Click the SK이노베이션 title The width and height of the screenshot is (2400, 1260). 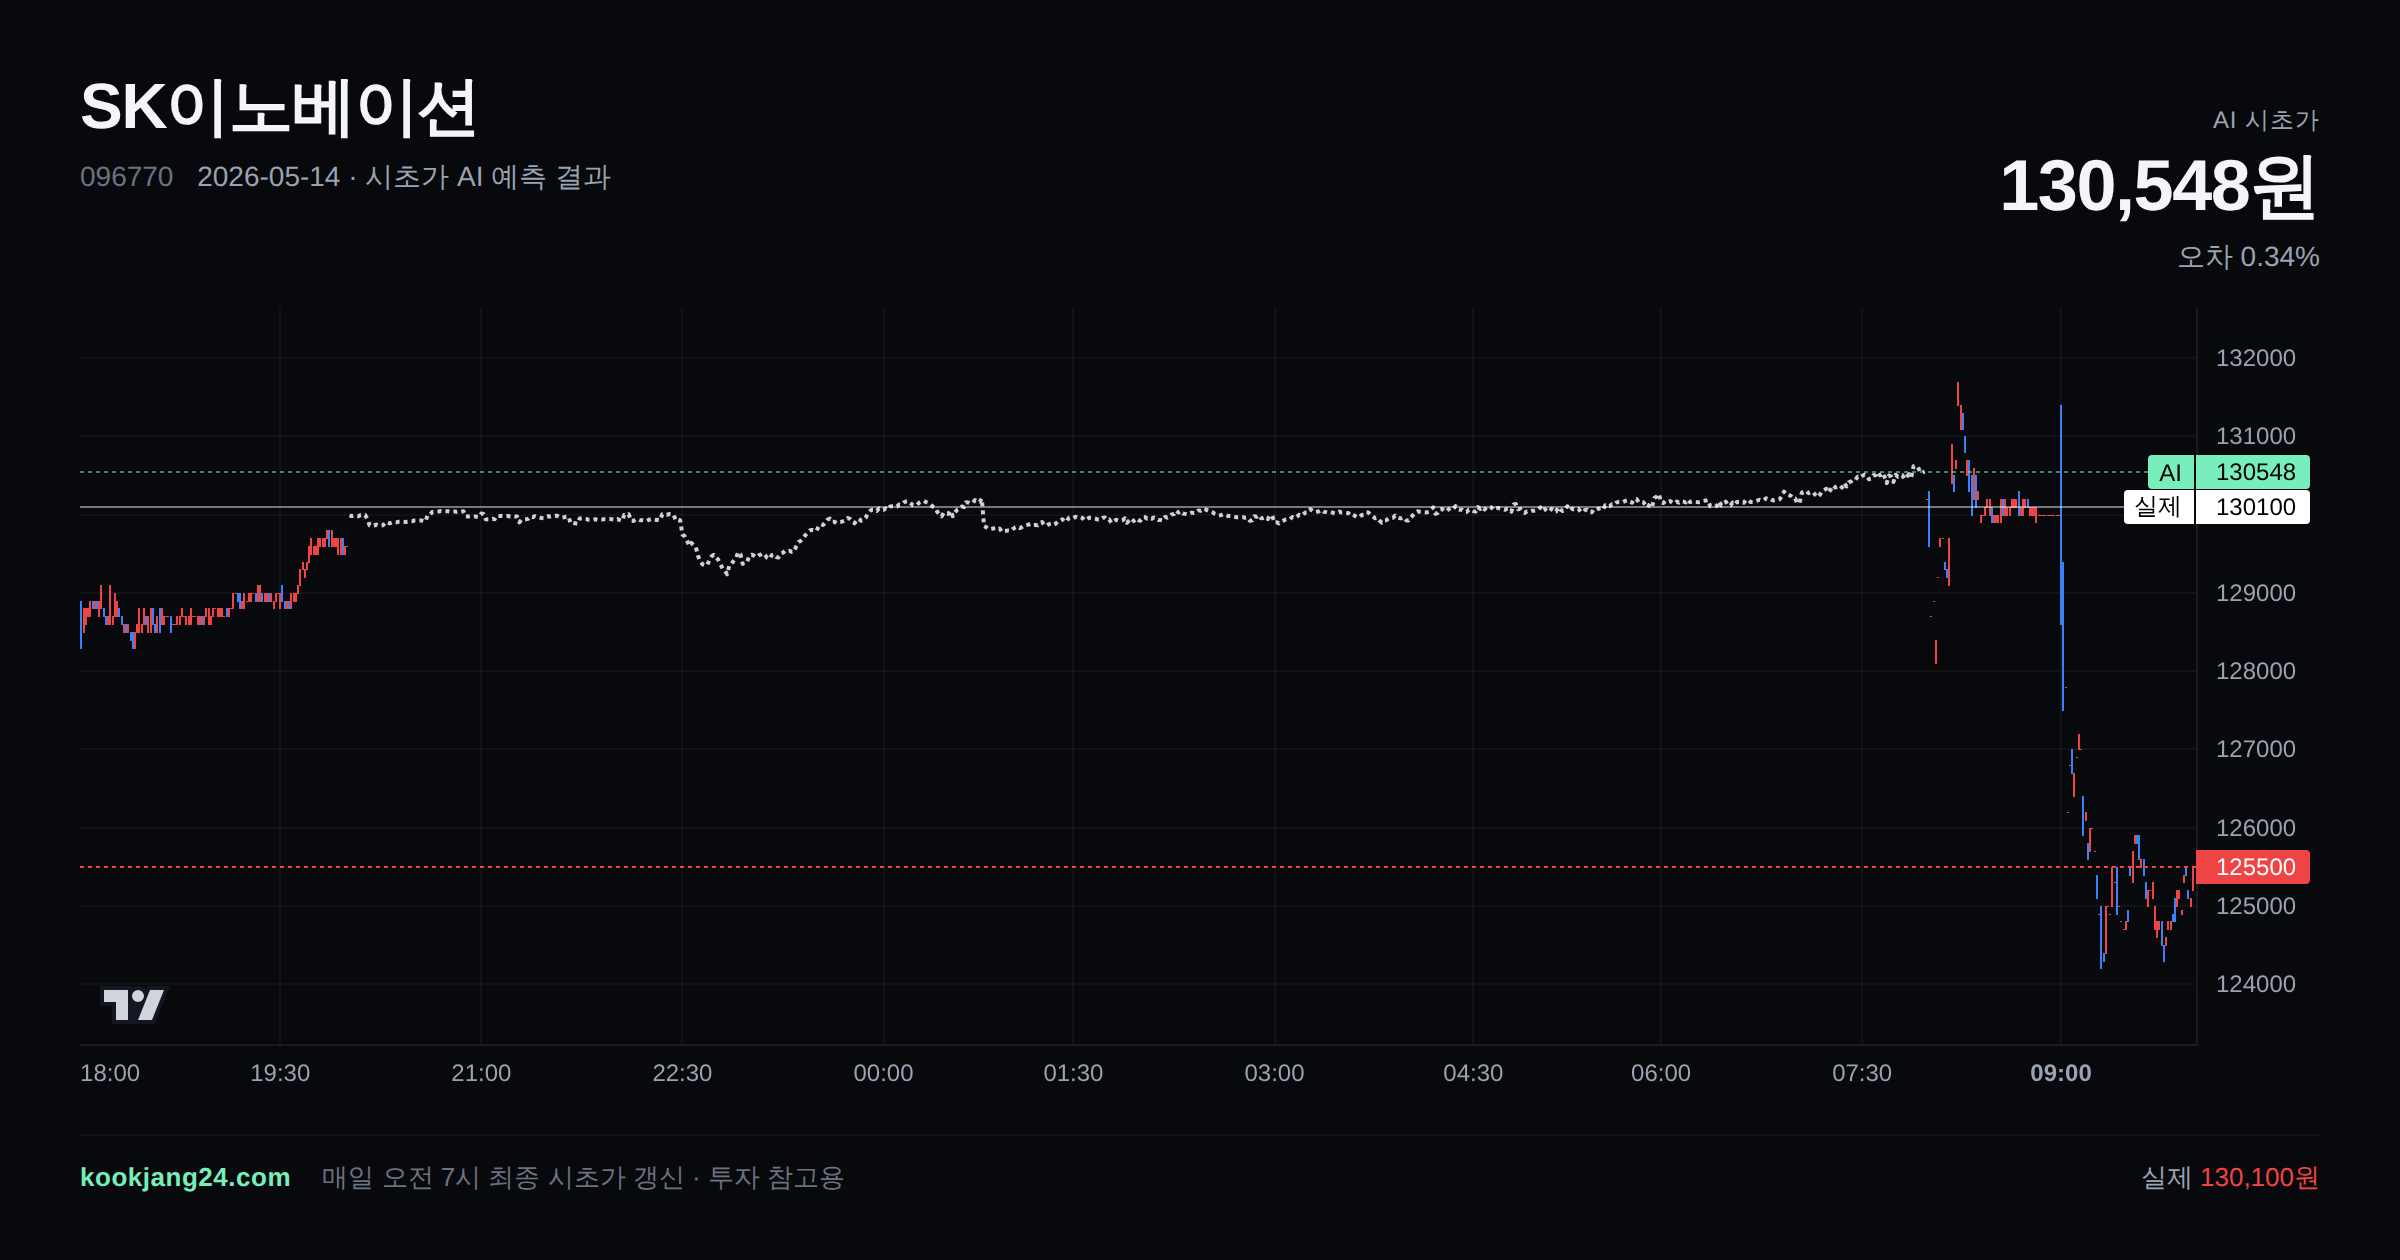[278, 108]
